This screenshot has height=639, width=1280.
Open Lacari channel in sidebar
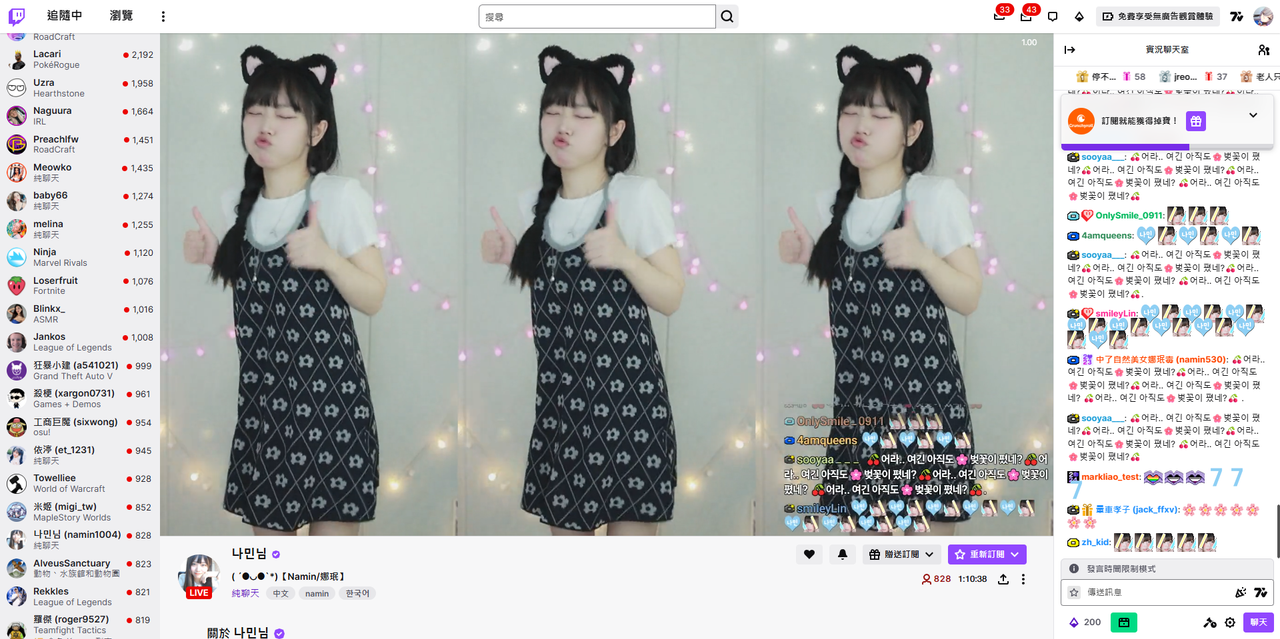(x=80, y=59)
